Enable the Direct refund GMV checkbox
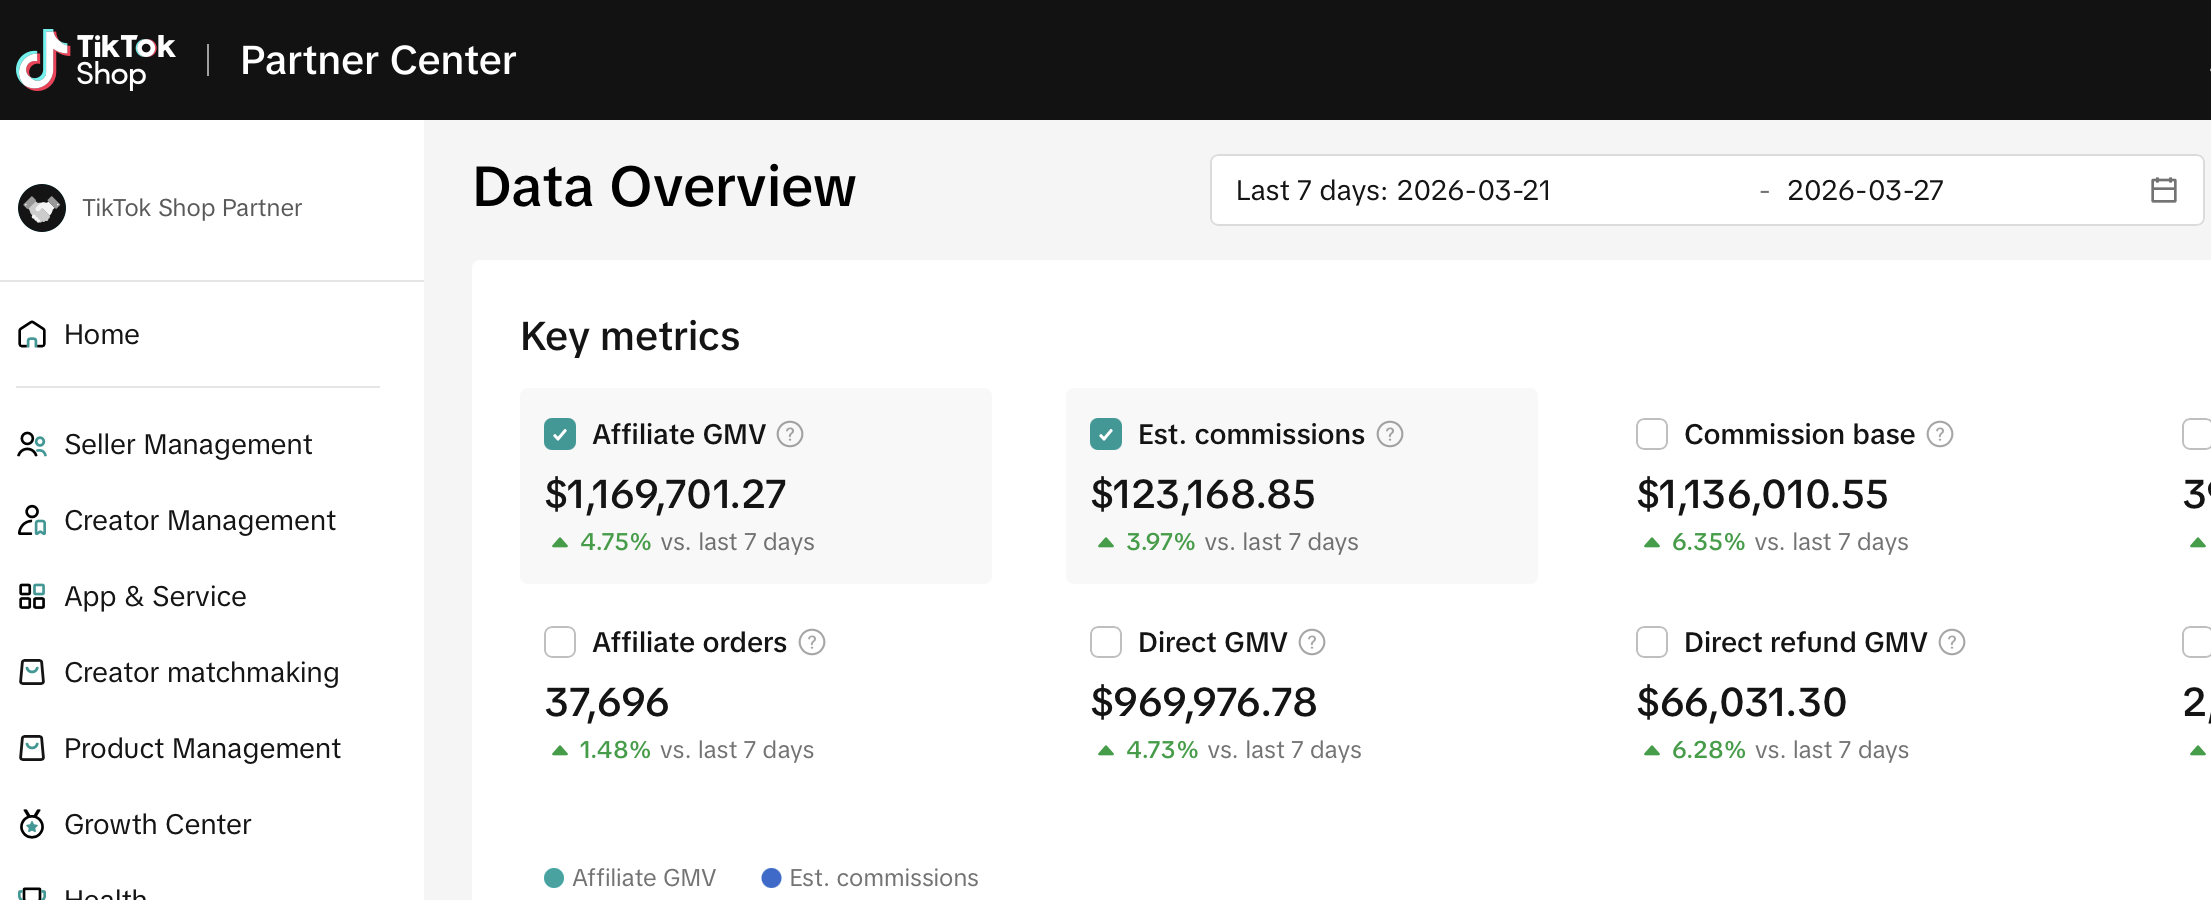 coord(1652,642)
